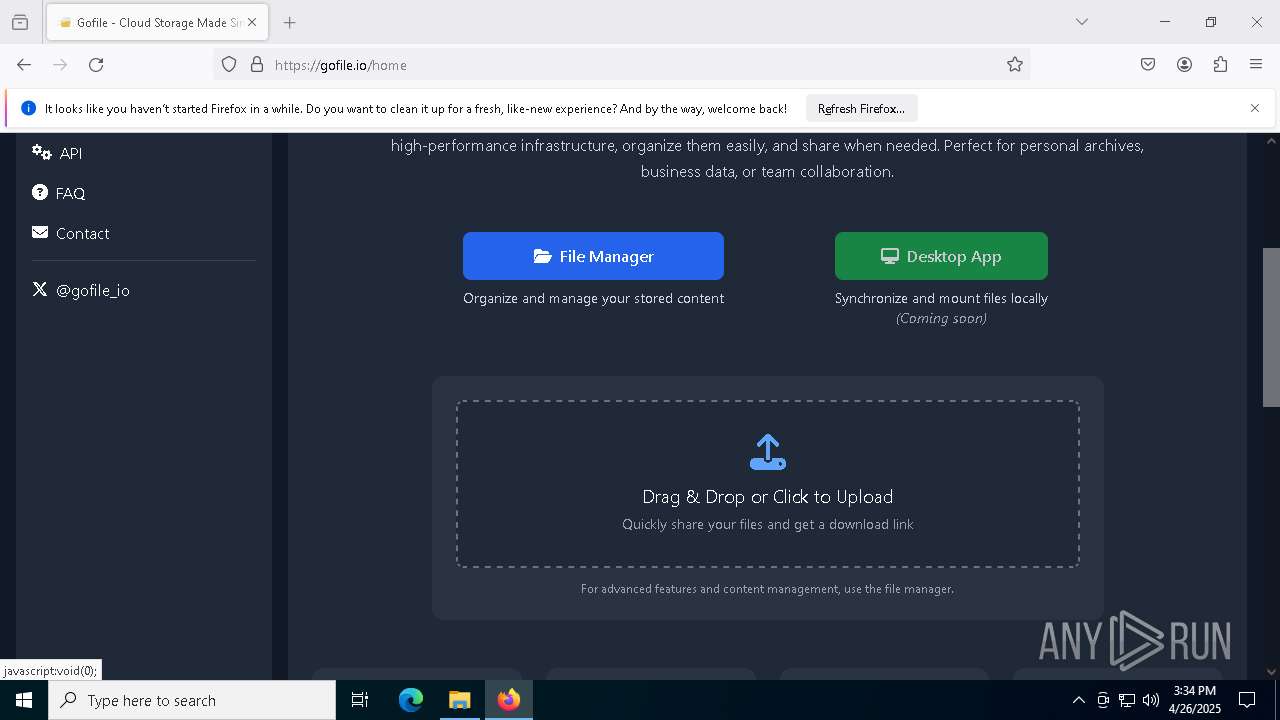Open the Contact sidebar link
The image size is (1280, 720).
(70, 233)
